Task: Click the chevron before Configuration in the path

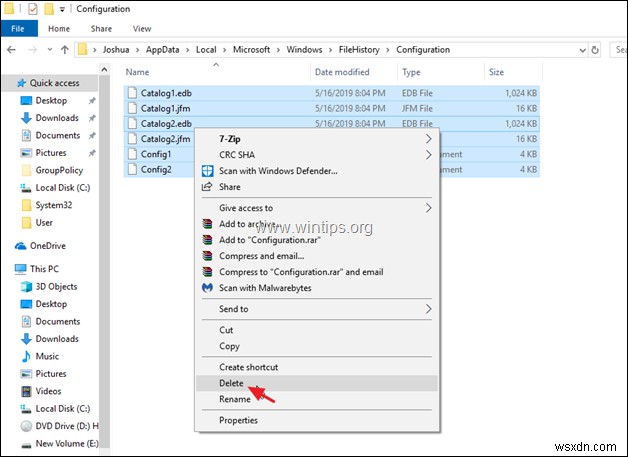Action: 388,50
